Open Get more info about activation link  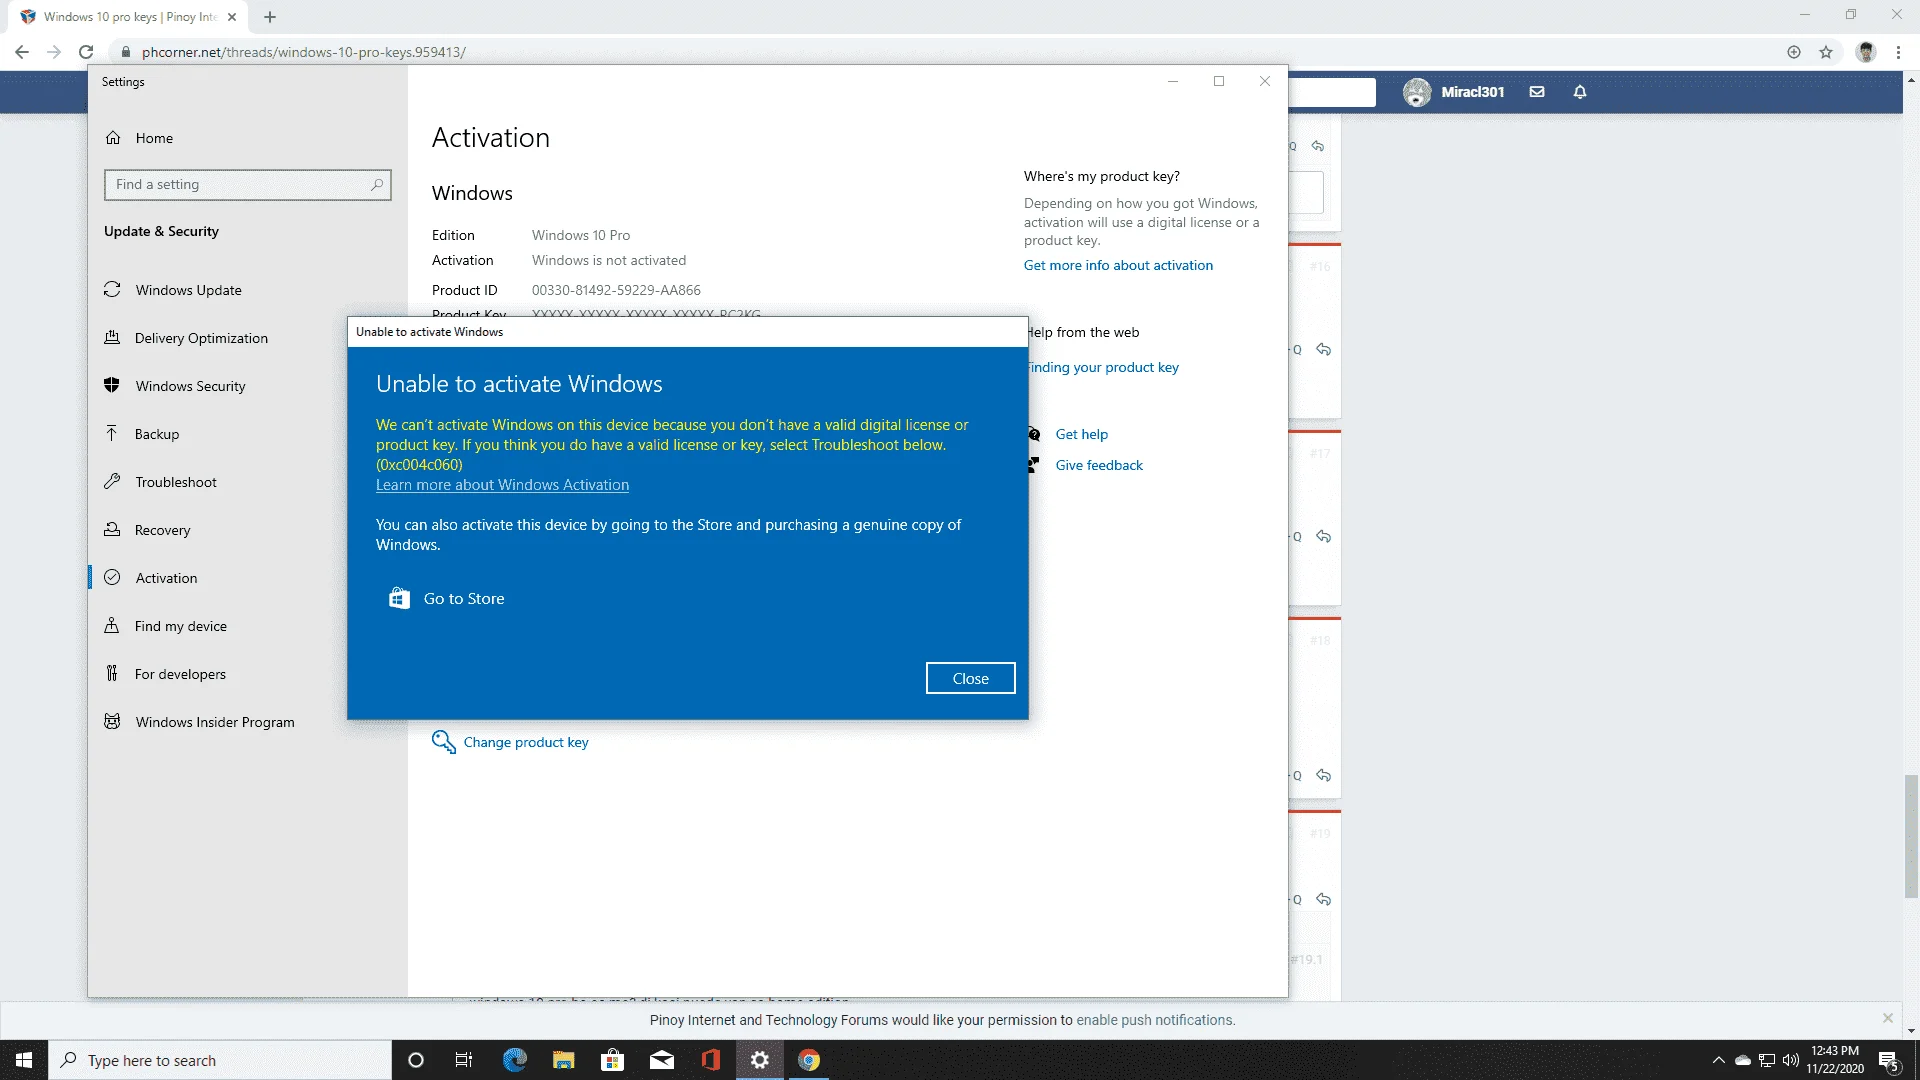[x=1118, y=265]
